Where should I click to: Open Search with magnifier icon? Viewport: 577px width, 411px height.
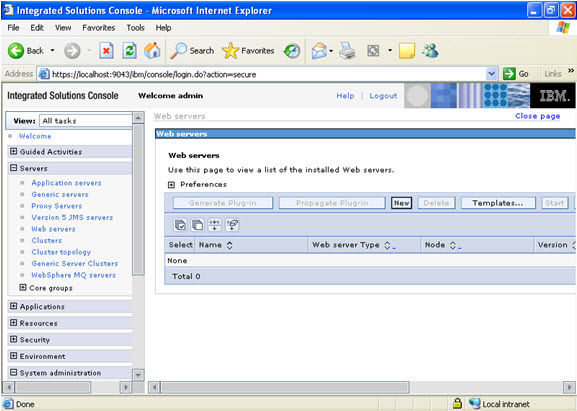[x=178, y=51]
